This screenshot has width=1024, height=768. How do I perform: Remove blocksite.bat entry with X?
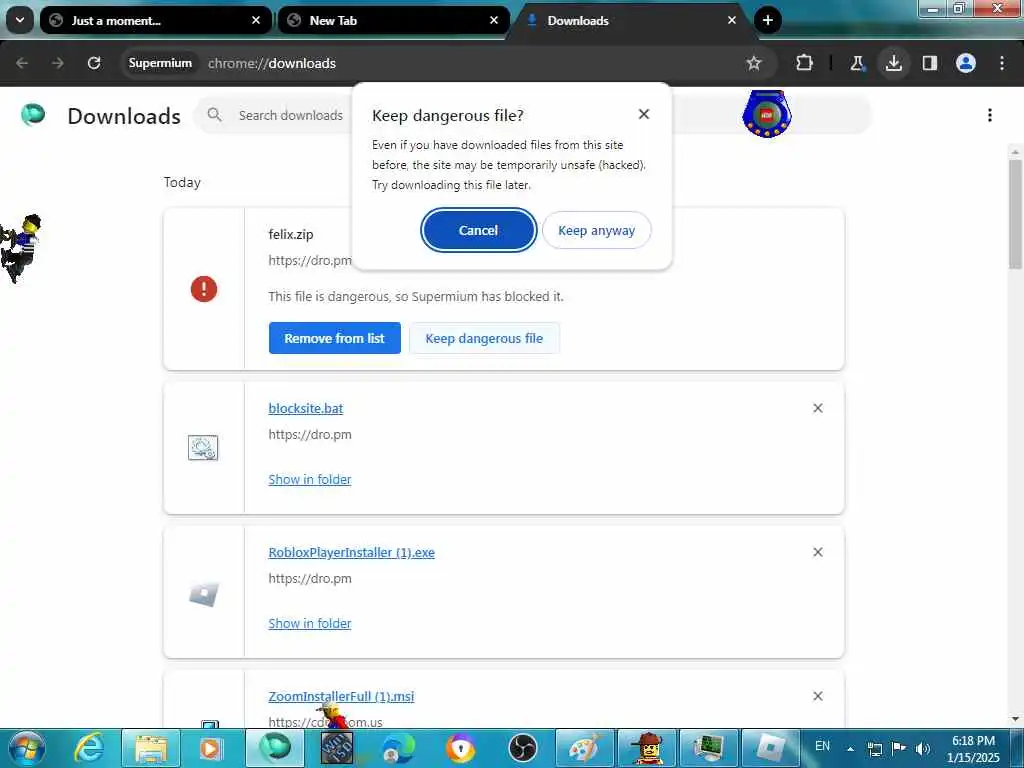(818, 408)
